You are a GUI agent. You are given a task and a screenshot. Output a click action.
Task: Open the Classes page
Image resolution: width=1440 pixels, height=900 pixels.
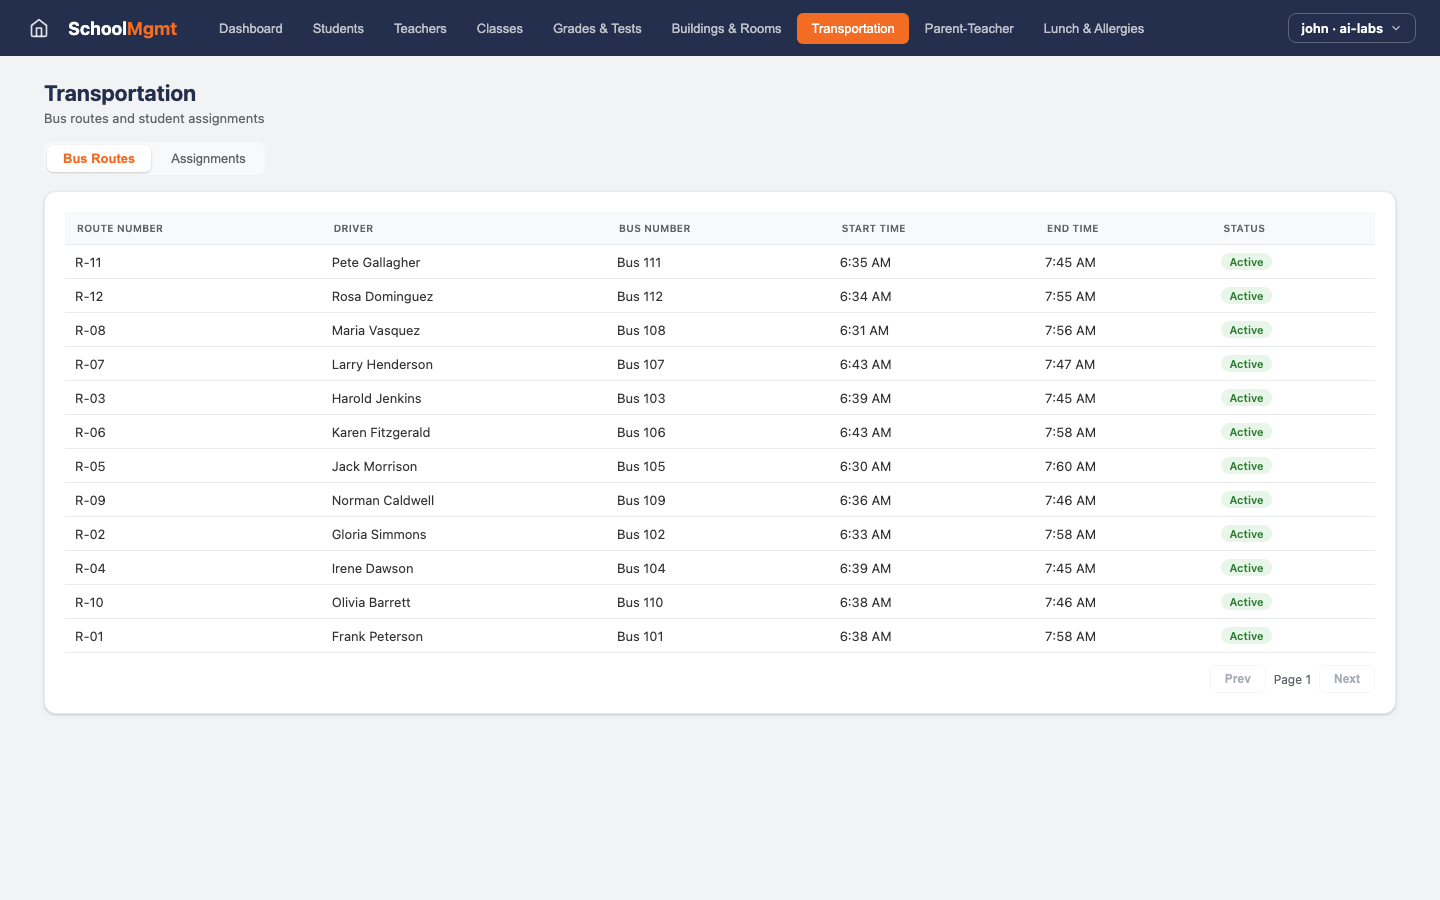coord(499,28)
